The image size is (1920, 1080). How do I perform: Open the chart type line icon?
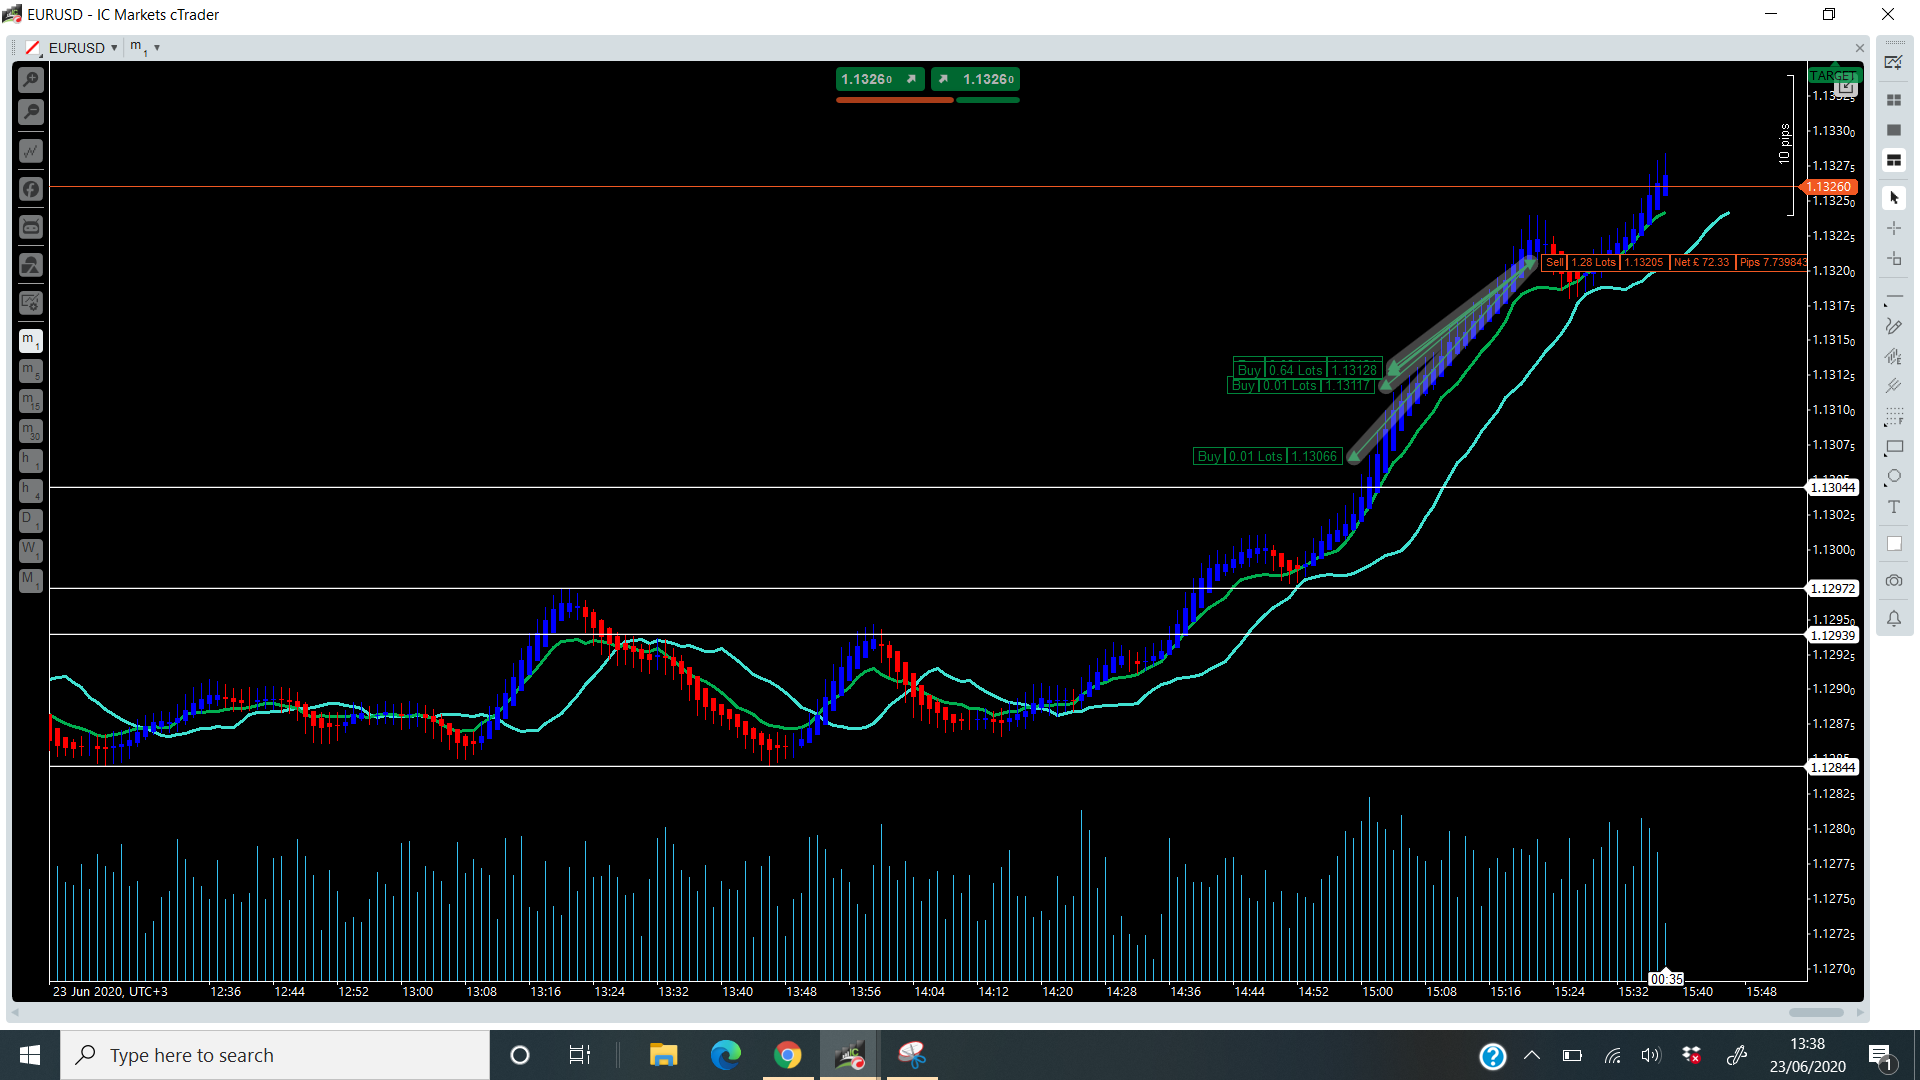click(x=31, y=151)
